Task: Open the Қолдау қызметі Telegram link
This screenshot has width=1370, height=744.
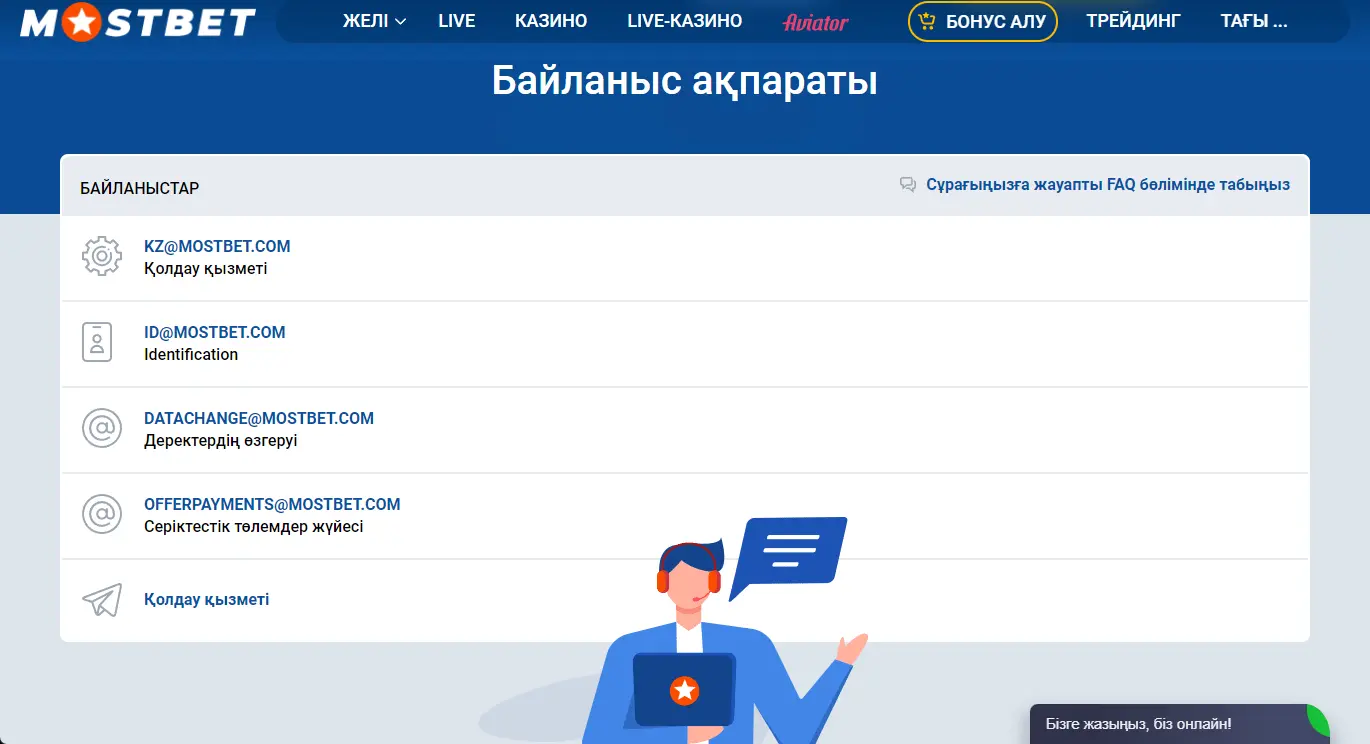Action: pos(207,600)
